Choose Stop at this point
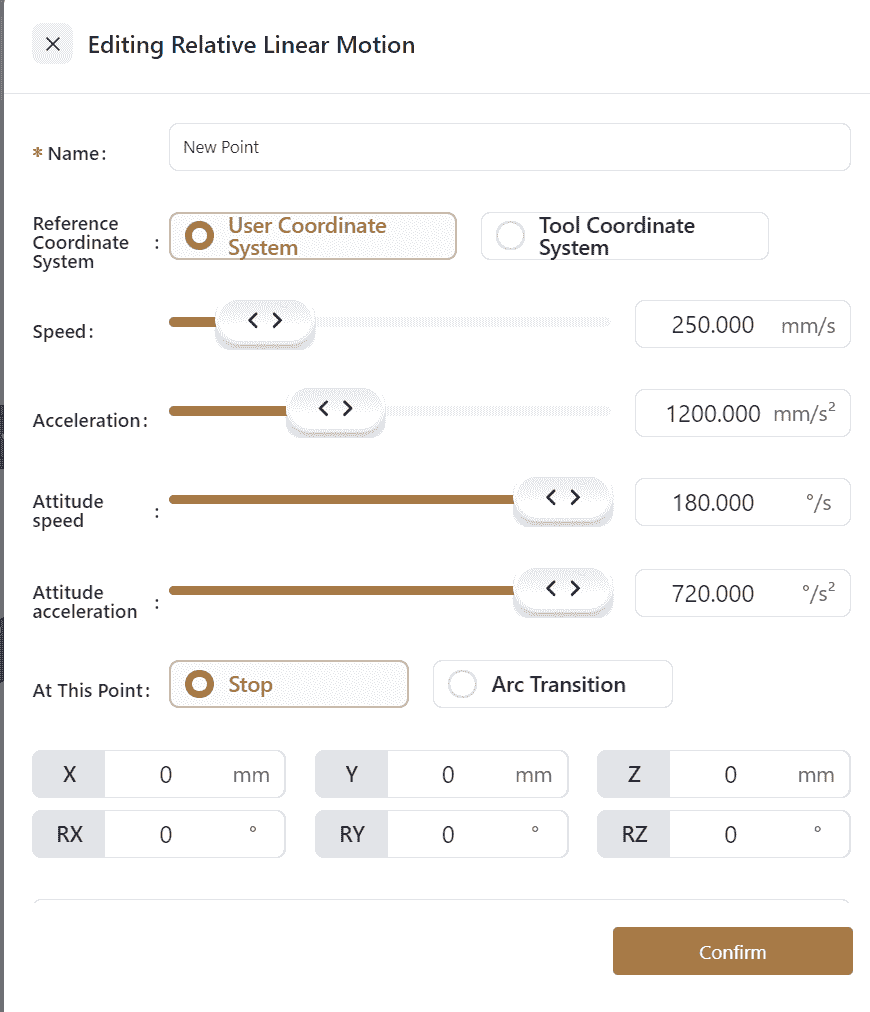870x1012 pixels. tap(201, 684)
